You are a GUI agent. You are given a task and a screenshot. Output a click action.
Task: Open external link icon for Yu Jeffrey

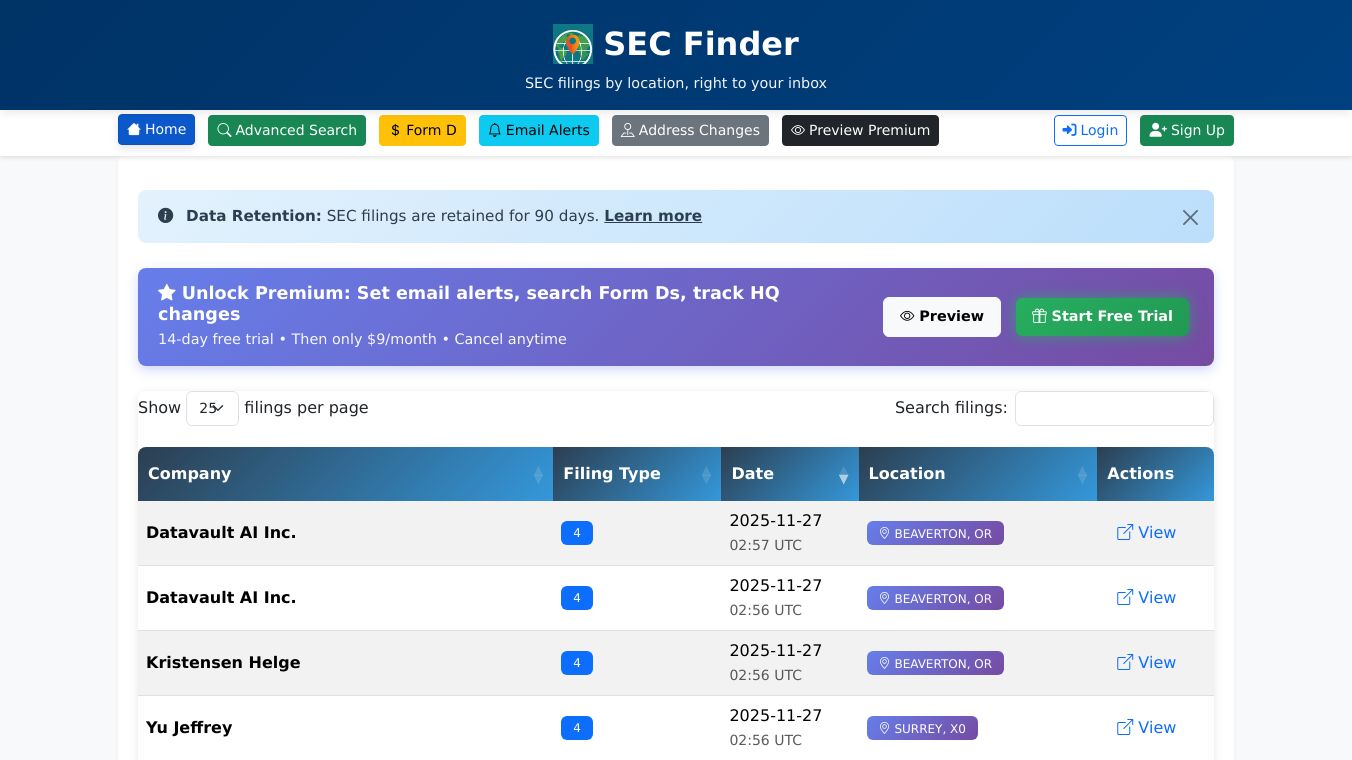tap(1125, 728)
